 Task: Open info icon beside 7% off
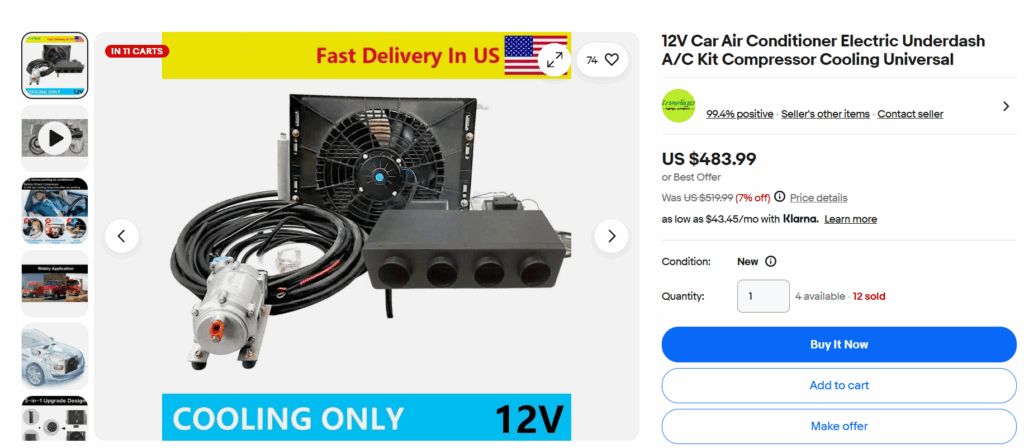pos(779,197)
